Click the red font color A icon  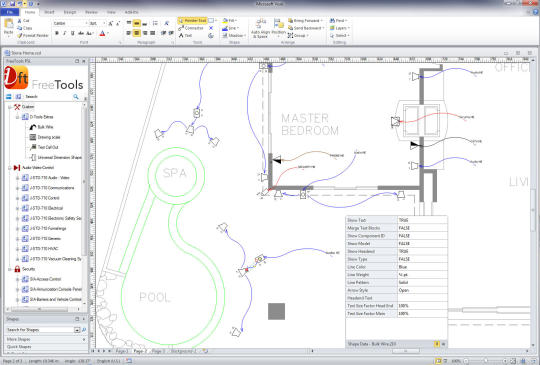pos(102,33)
